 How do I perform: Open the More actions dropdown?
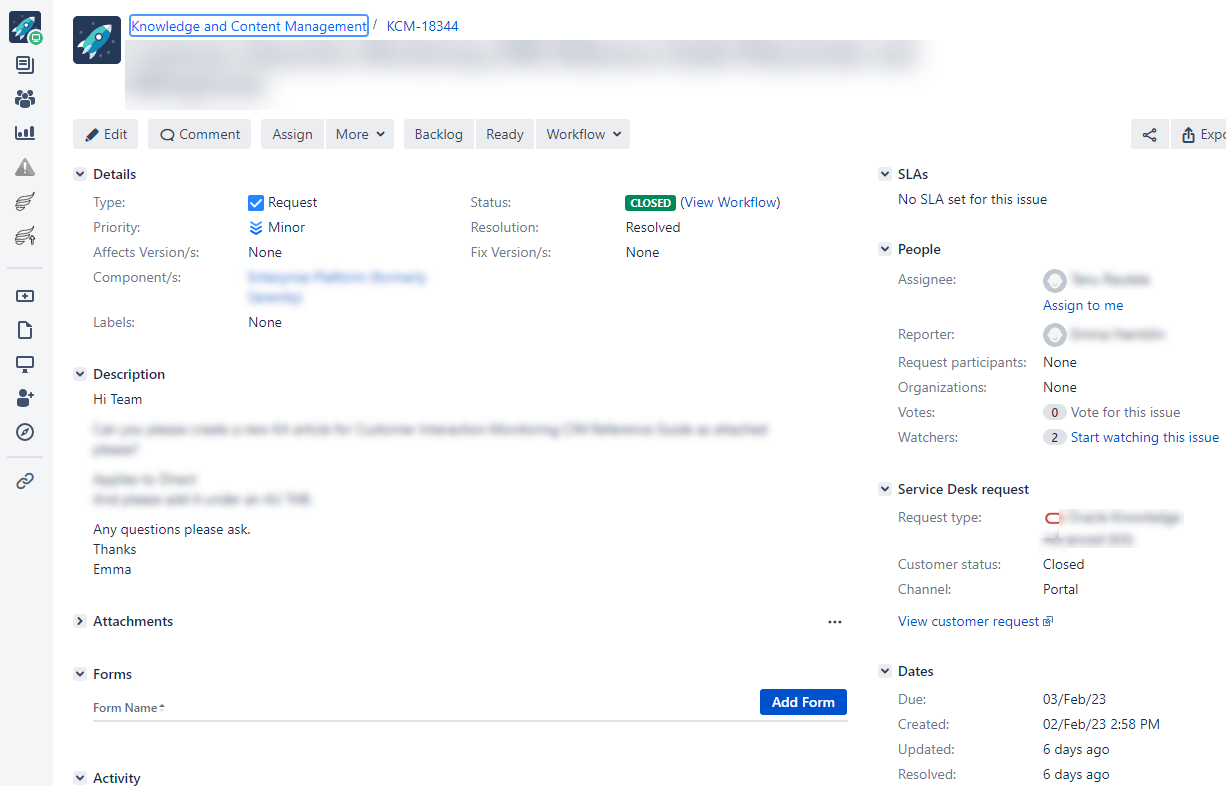pyautogui.click(x=360, y=134)
